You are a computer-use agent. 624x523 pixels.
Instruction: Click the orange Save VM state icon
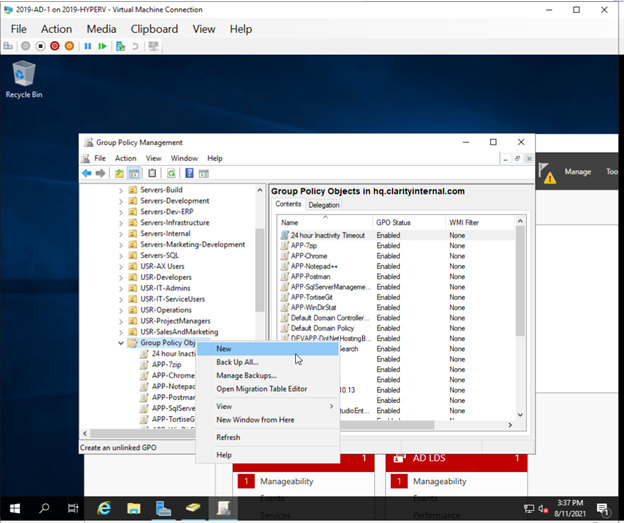pos(69,46)
